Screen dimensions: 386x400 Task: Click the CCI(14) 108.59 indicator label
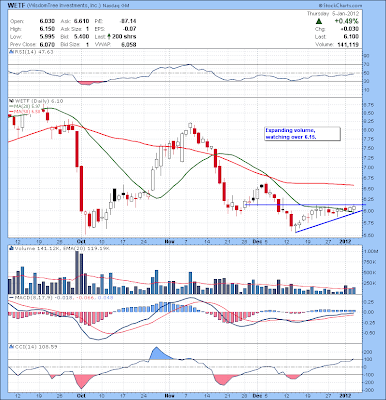[35, 347]
